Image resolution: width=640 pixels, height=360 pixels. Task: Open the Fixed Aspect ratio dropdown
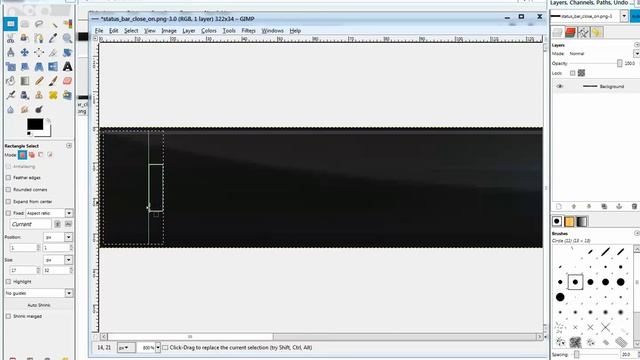[49, 213]
